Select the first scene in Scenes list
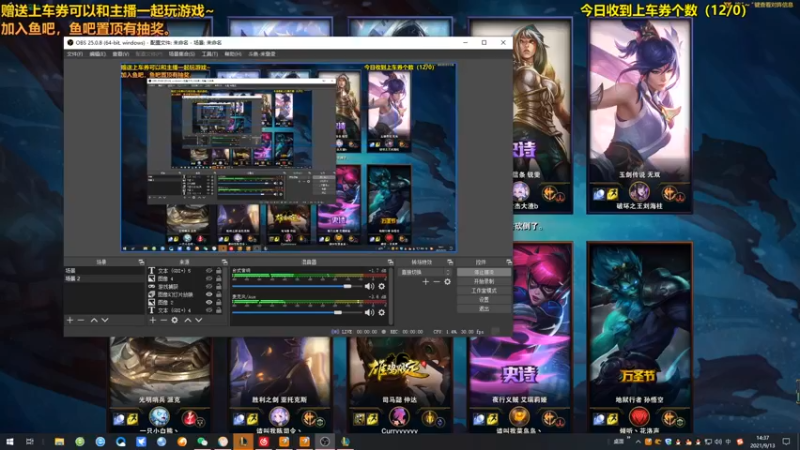The height and width of the screenshot is (450, 800). click(104, 271)
